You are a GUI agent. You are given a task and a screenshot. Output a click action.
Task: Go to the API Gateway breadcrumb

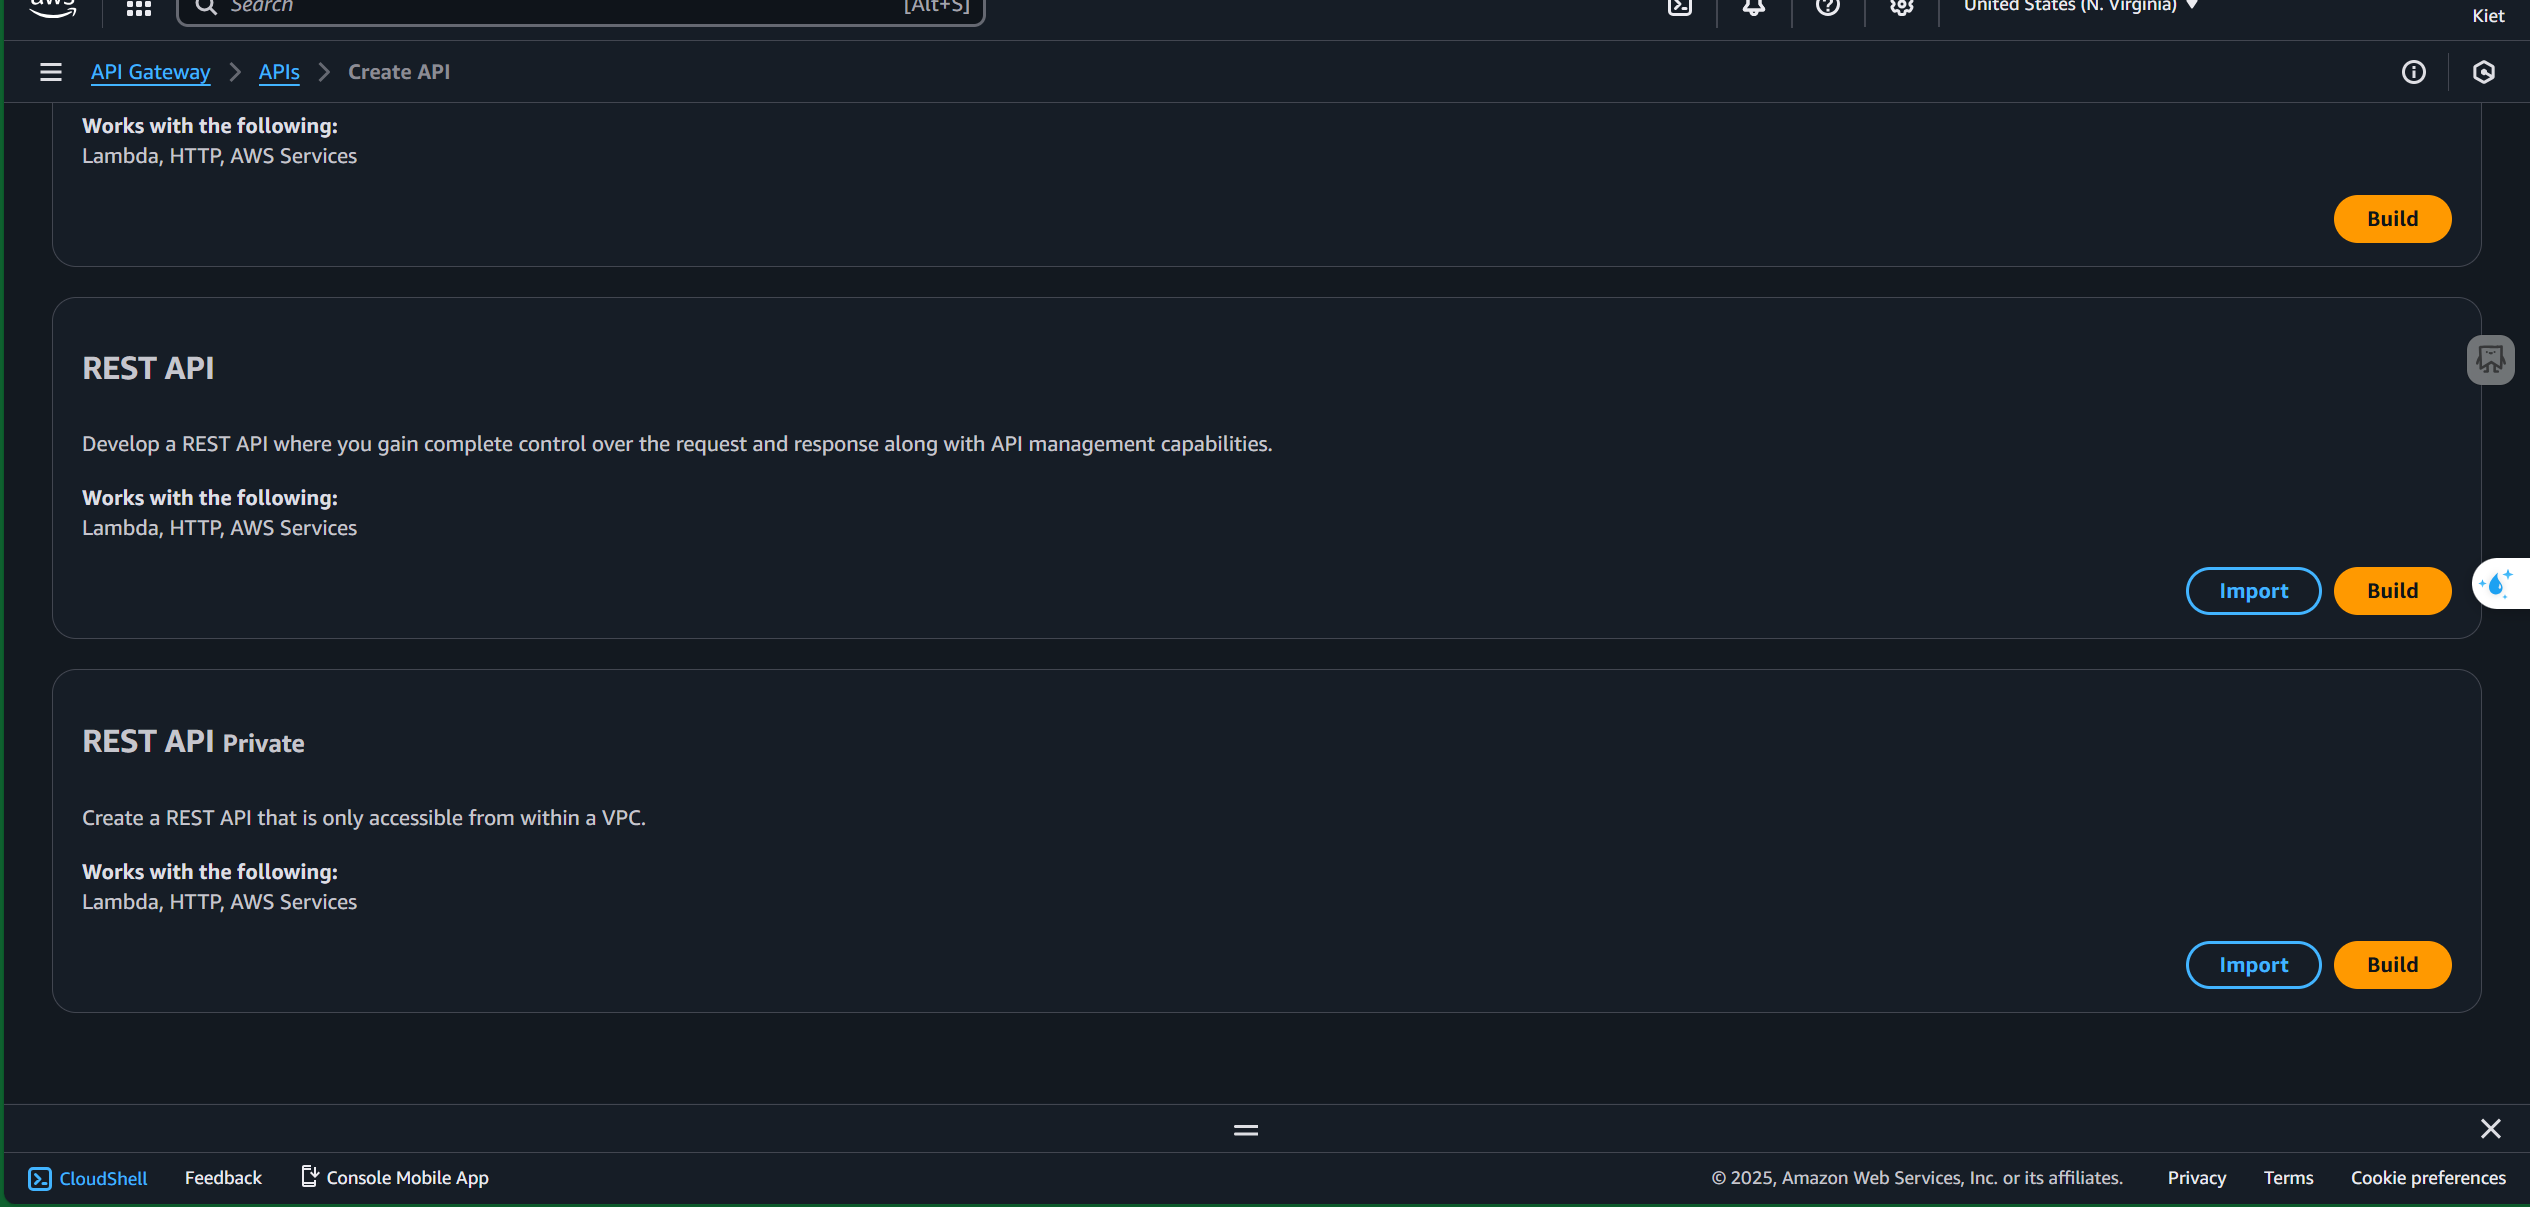150,72
